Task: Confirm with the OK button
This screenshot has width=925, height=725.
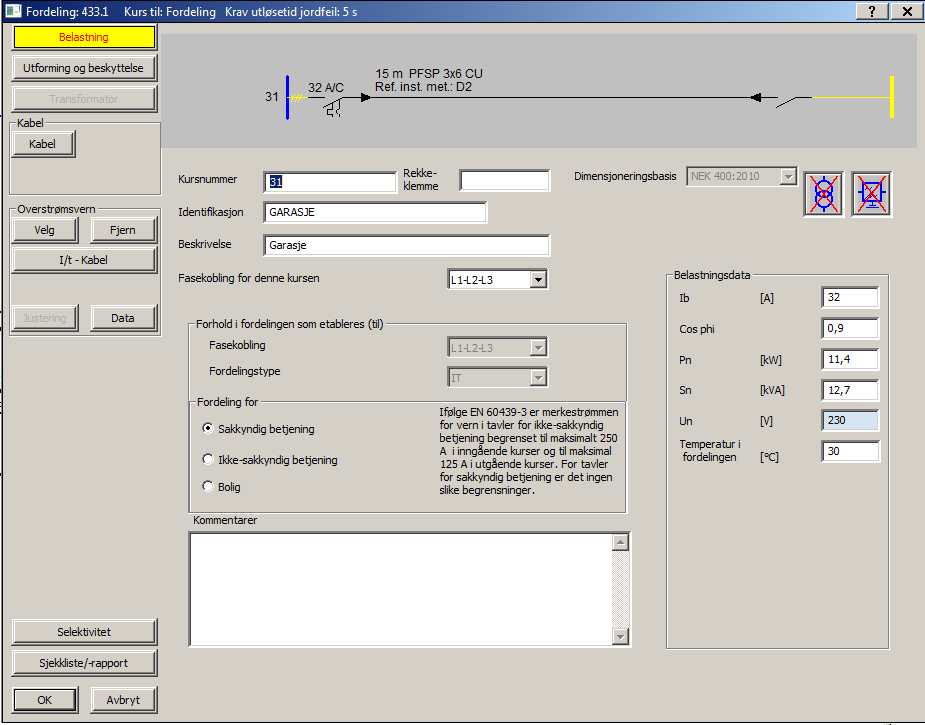Action: (45, 700)
